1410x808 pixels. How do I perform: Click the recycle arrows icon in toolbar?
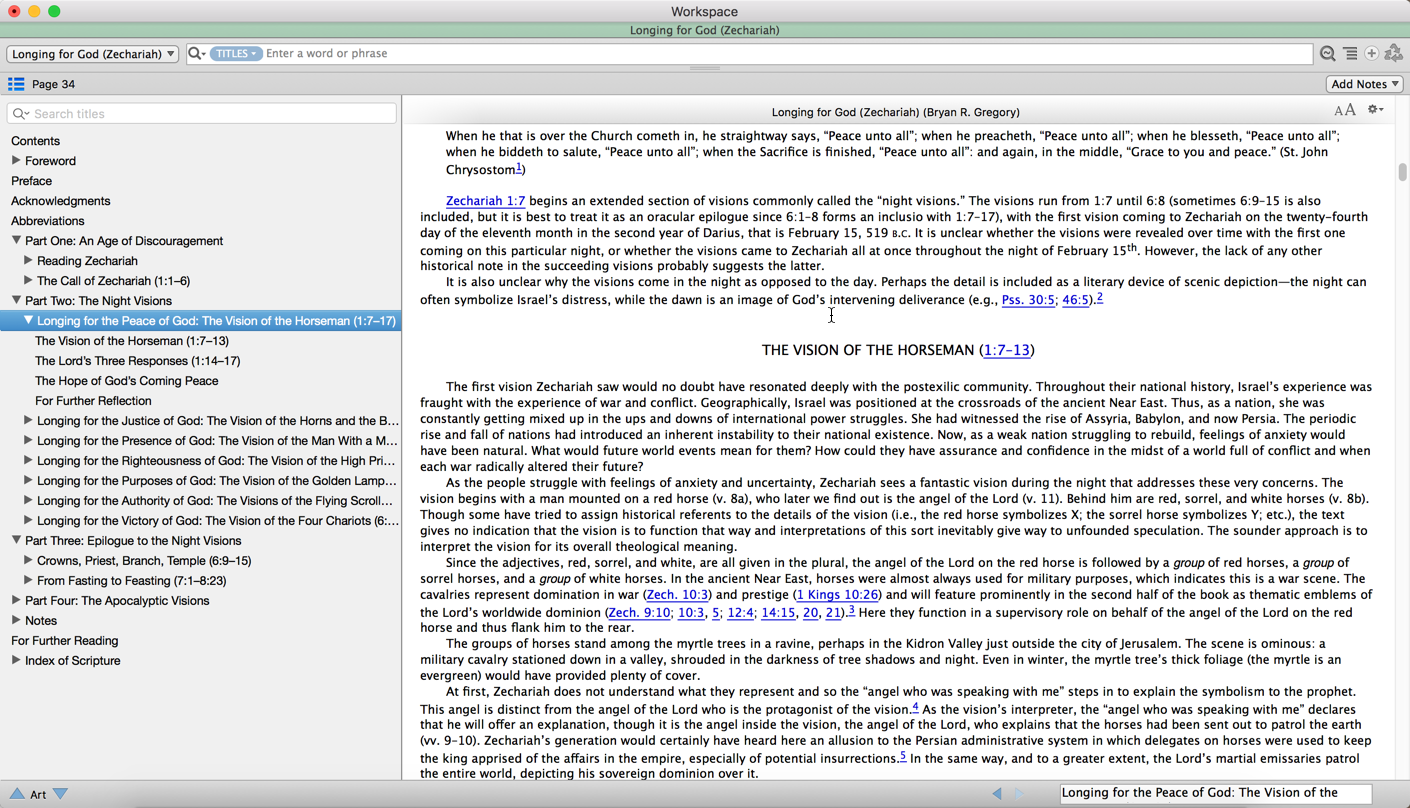click(x=1394, y=53)
